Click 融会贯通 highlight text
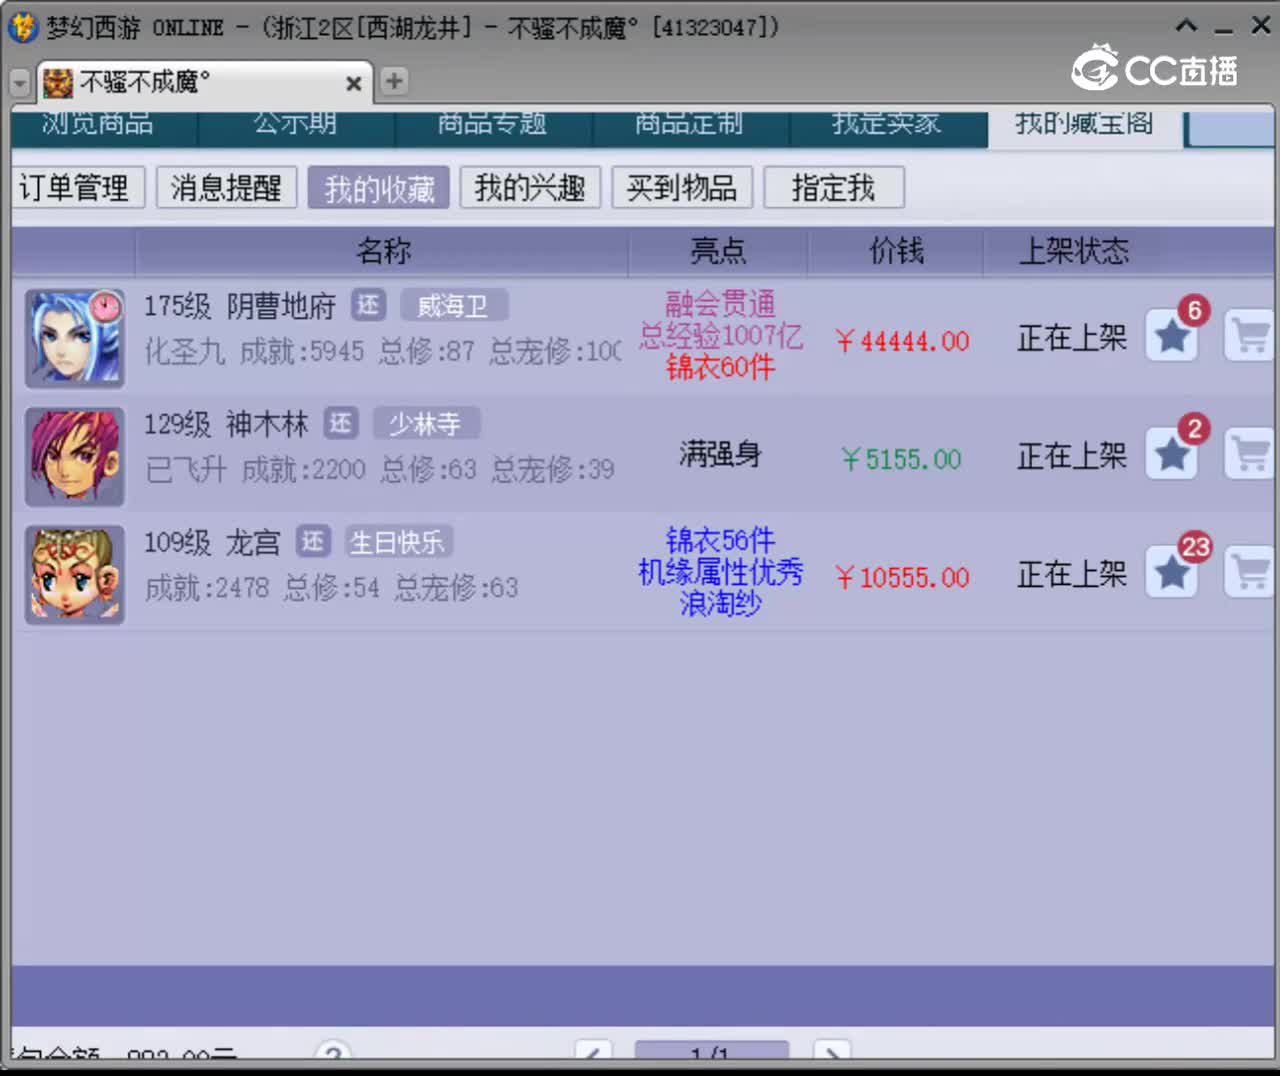 point(720,304)
